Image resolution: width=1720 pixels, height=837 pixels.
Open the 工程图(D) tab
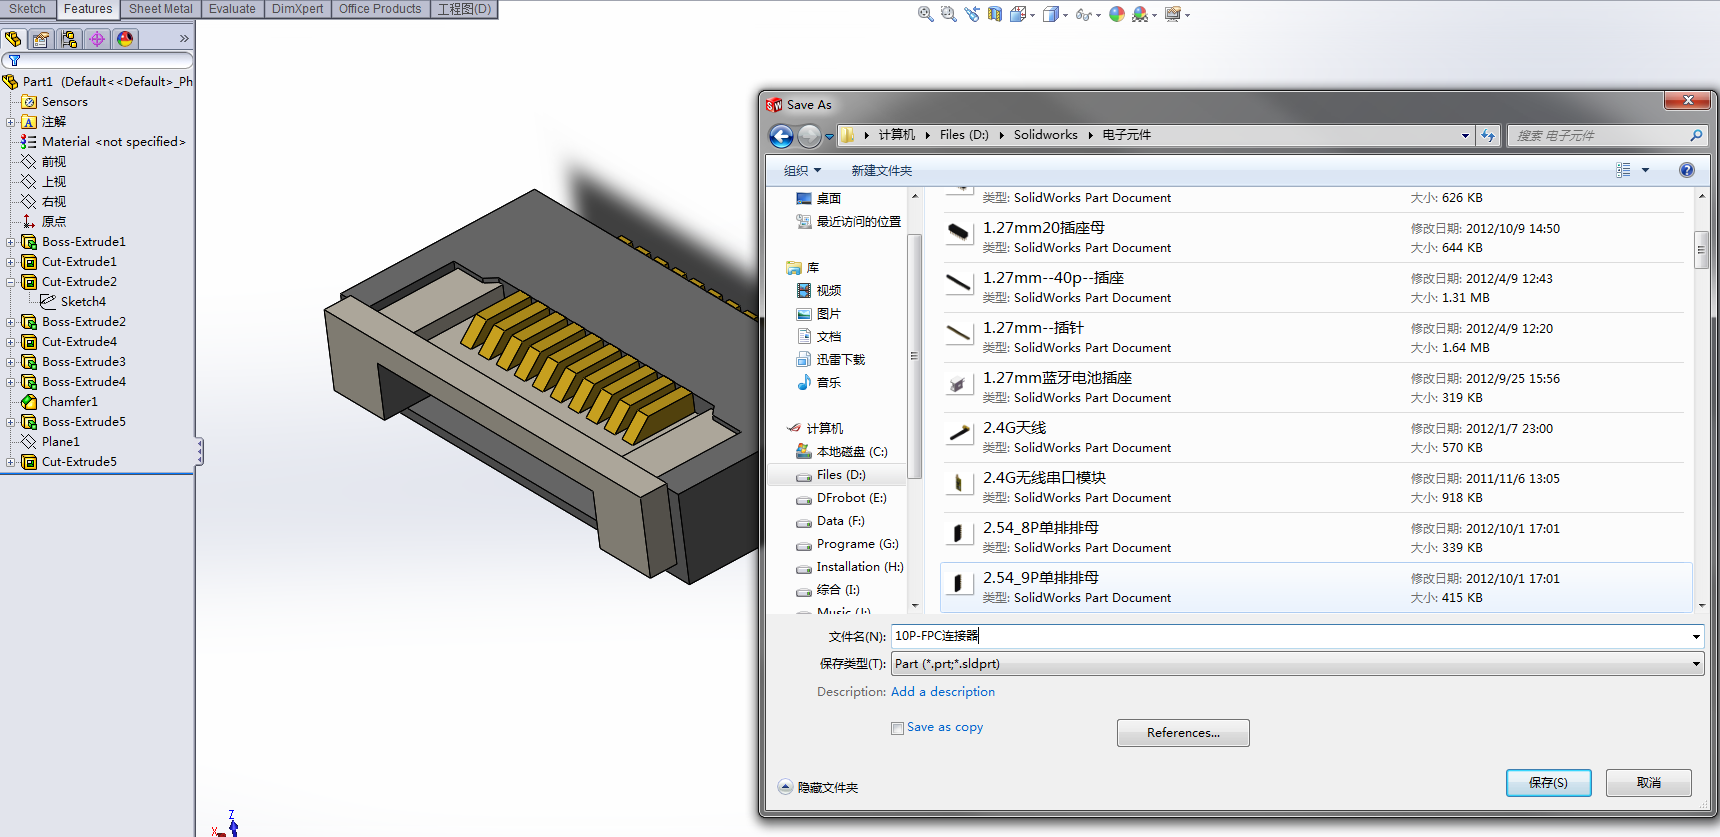(464, 9)
